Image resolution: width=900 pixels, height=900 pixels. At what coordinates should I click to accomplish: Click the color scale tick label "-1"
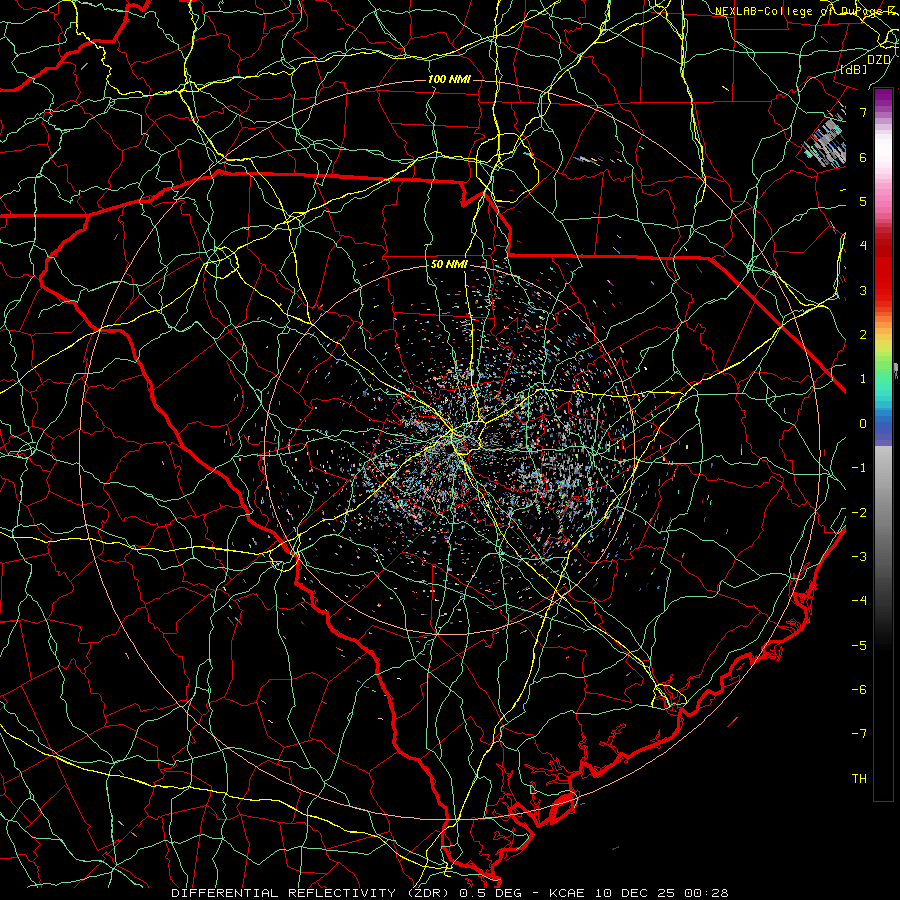point(859,468)
